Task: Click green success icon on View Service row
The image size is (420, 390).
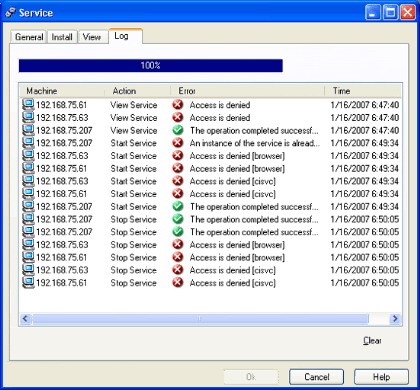Action: tap(178, 130)
